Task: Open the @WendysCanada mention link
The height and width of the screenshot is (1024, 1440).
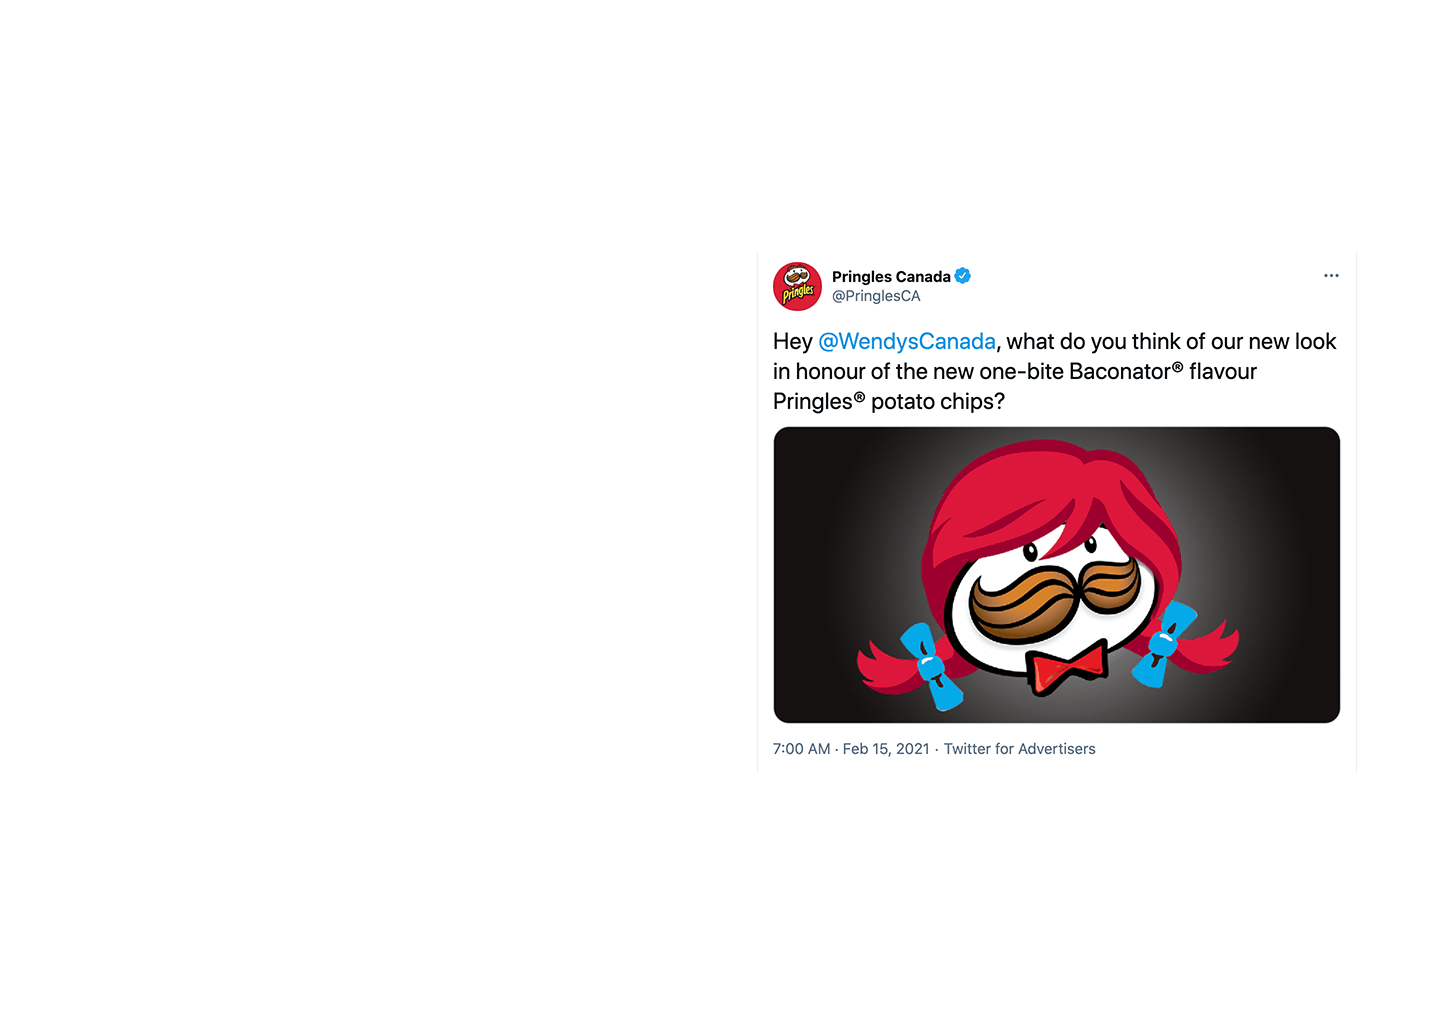Action: point(907,342)
